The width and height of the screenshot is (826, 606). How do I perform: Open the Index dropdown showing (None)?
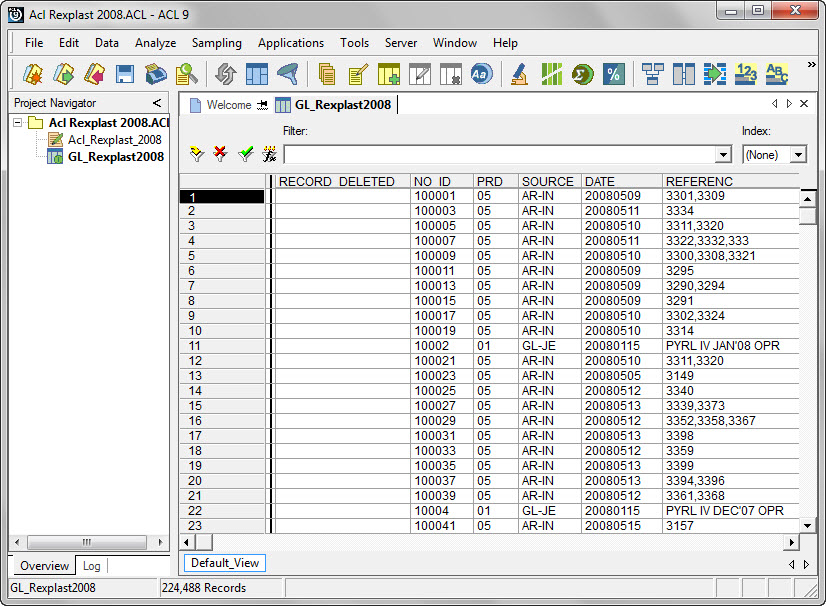[799, 155]
